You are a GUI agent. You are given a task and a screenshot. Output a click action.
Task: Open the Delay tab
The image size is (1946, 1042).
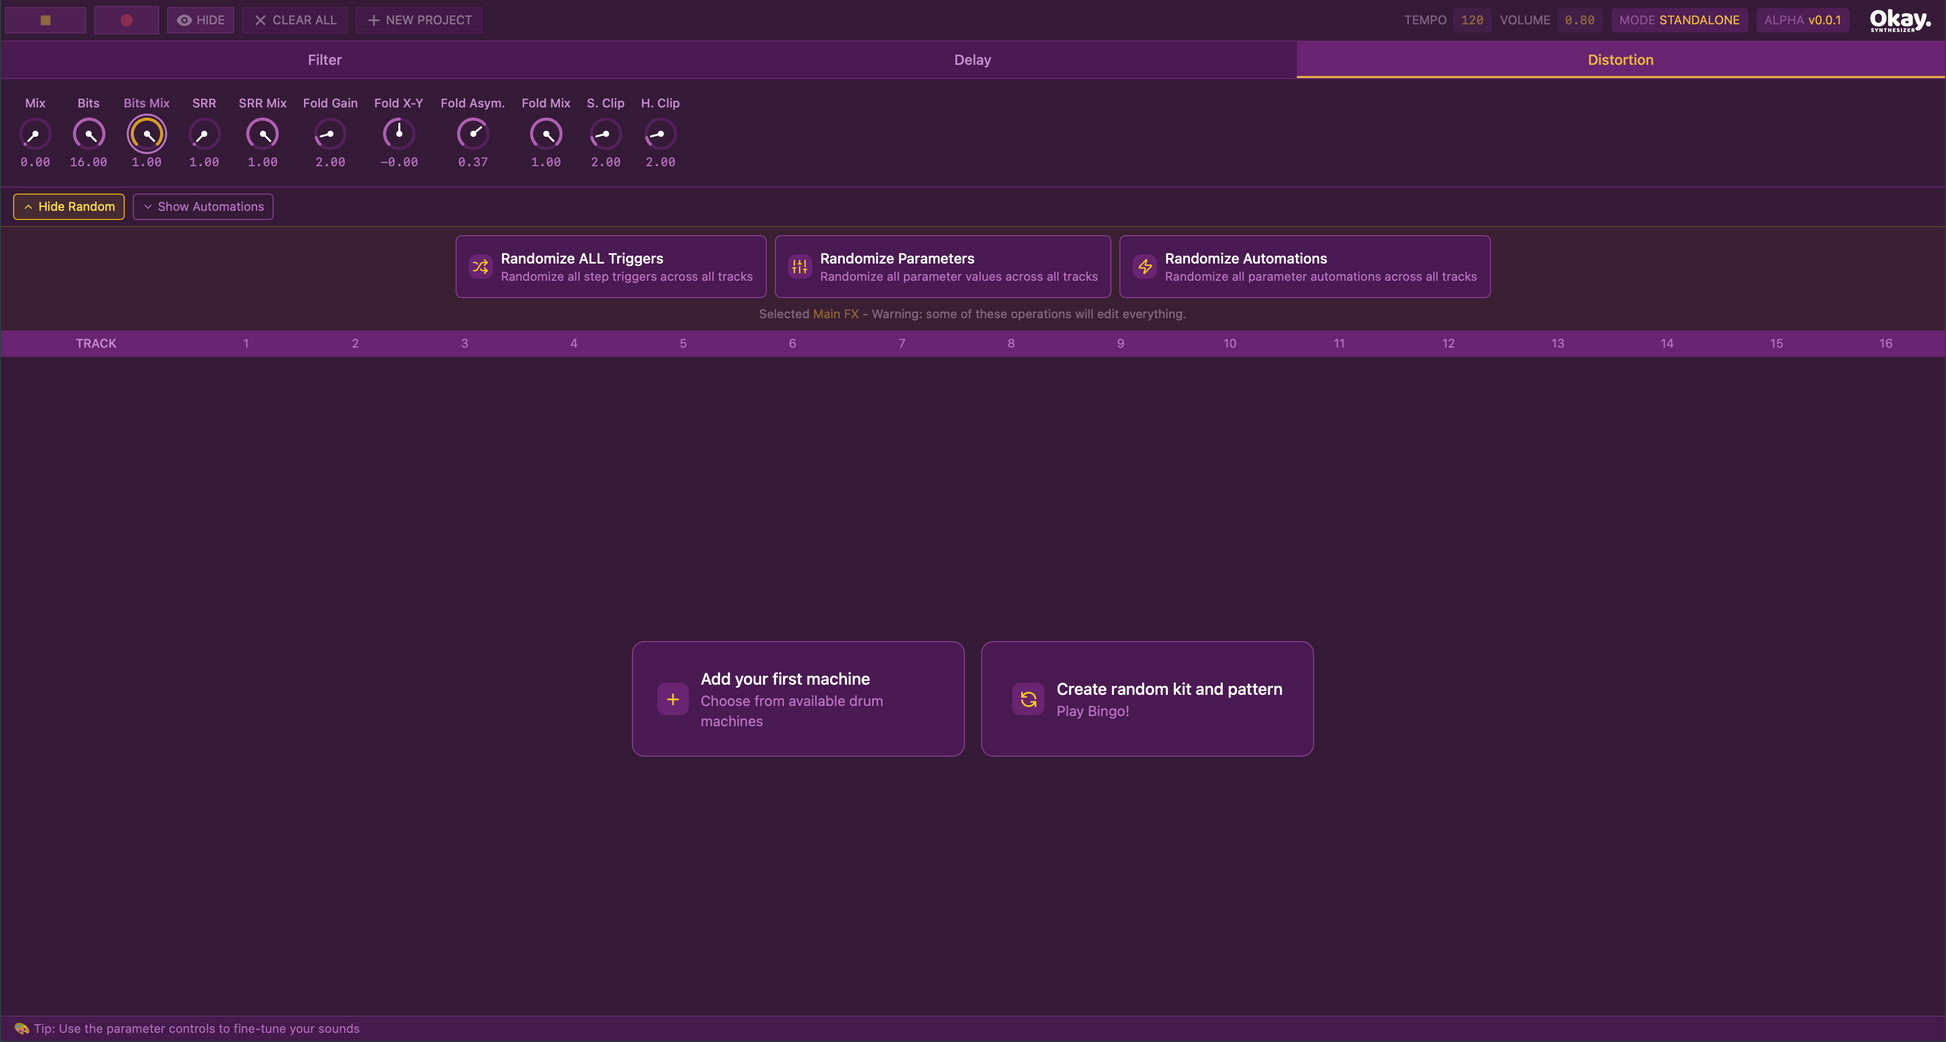[972, 60]
